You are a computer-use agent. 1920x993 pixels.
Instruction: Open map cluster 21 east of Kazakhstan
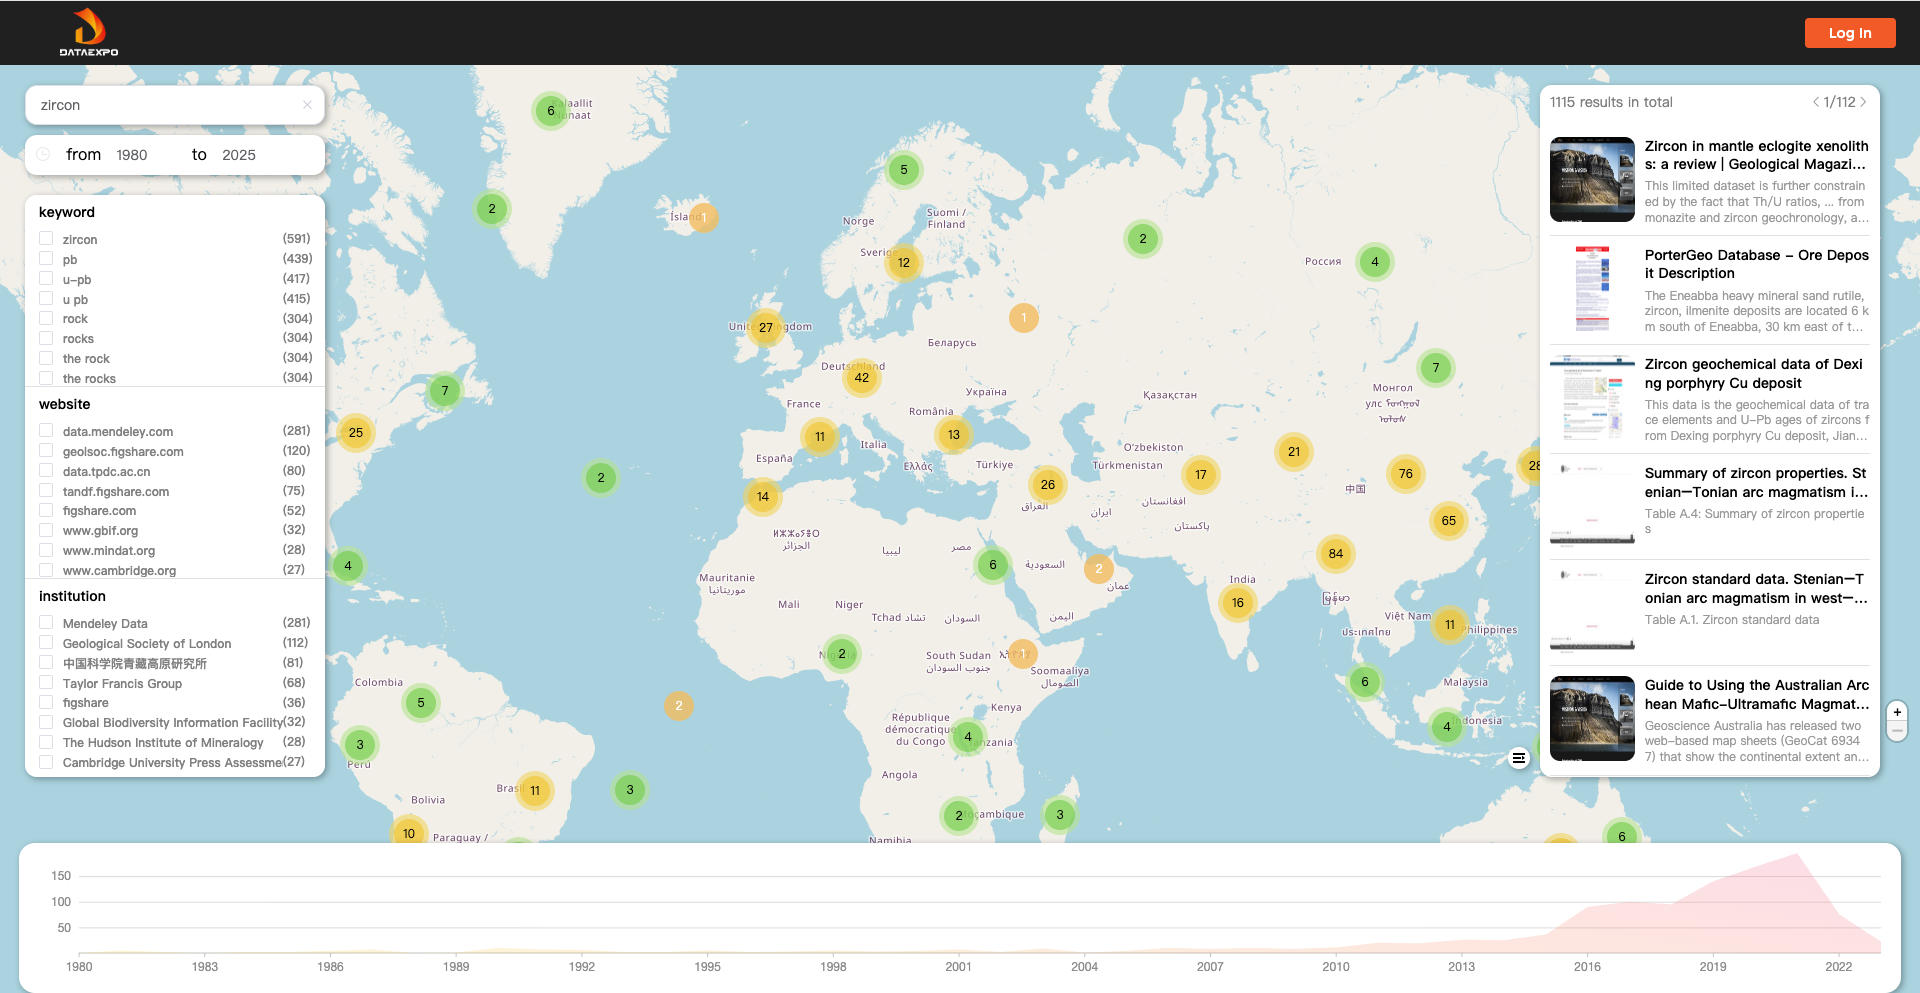pos(1294,452)
